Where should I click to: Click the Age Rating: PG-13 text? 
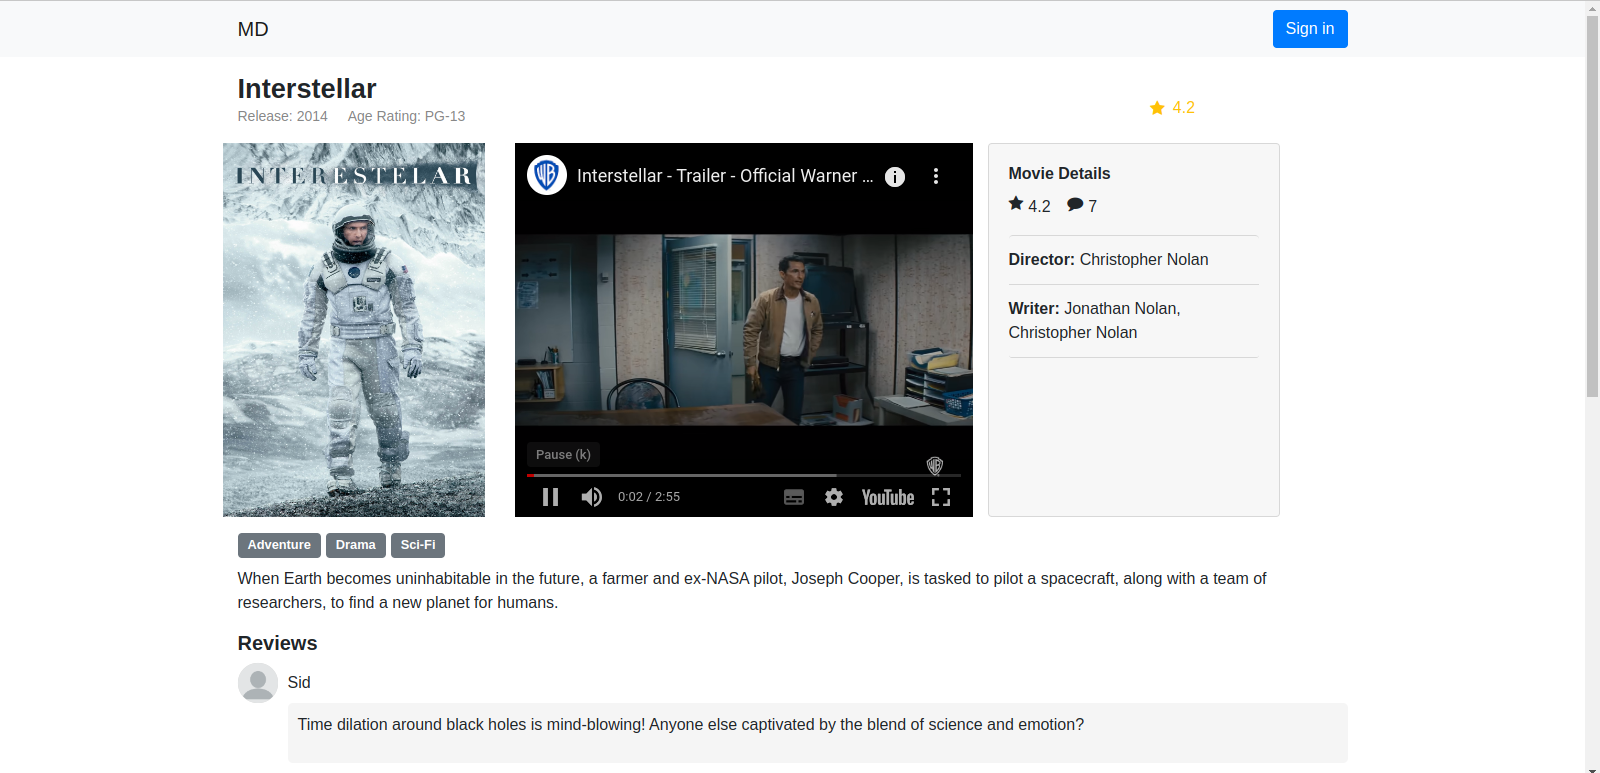[407, 116]
